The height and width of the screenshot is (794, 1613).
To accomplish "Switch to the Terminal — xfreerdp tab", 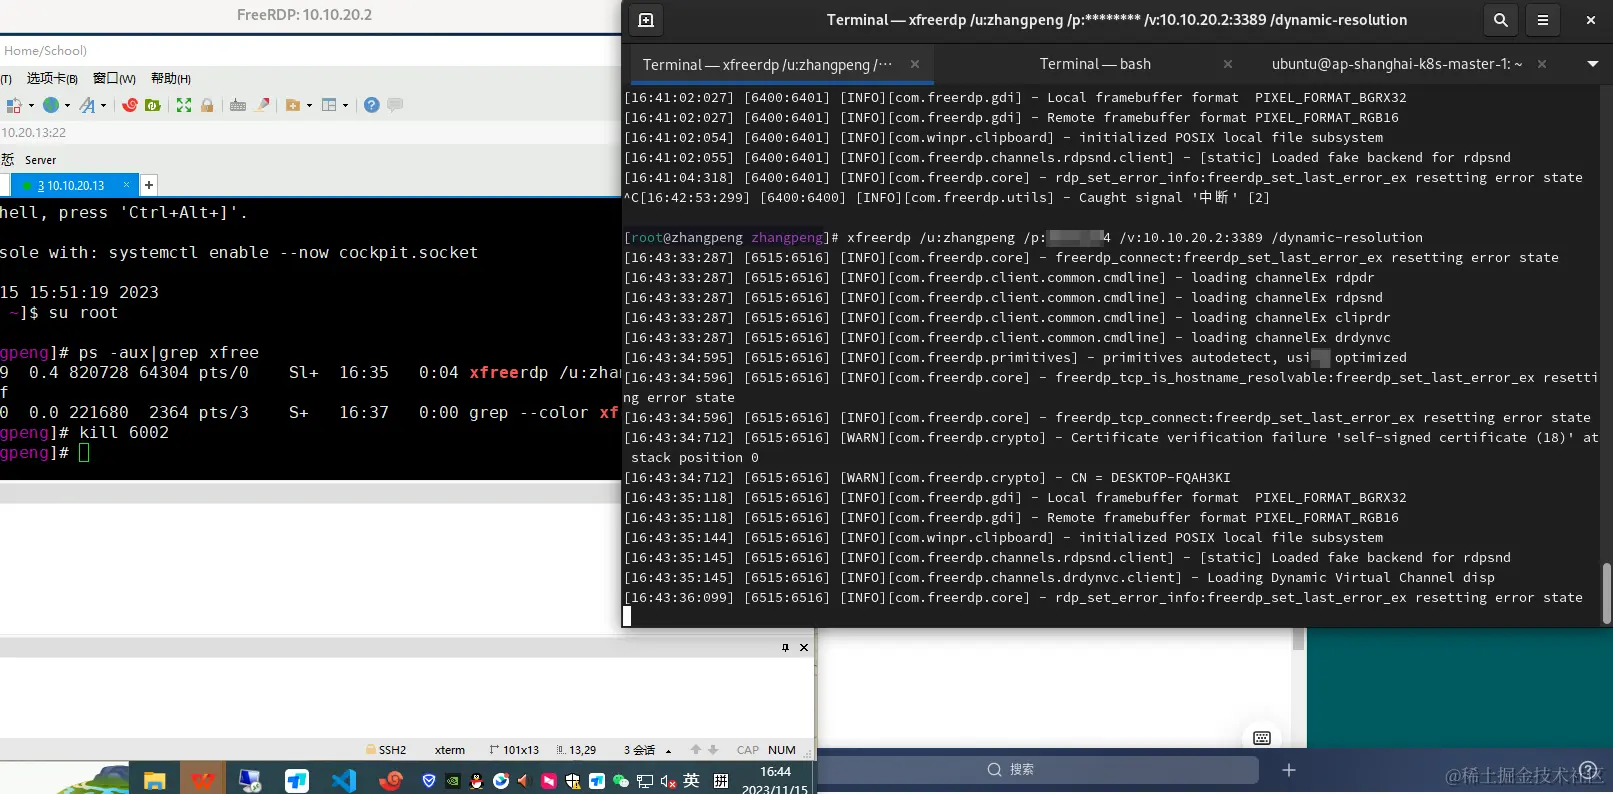I will tap(767, 64).
